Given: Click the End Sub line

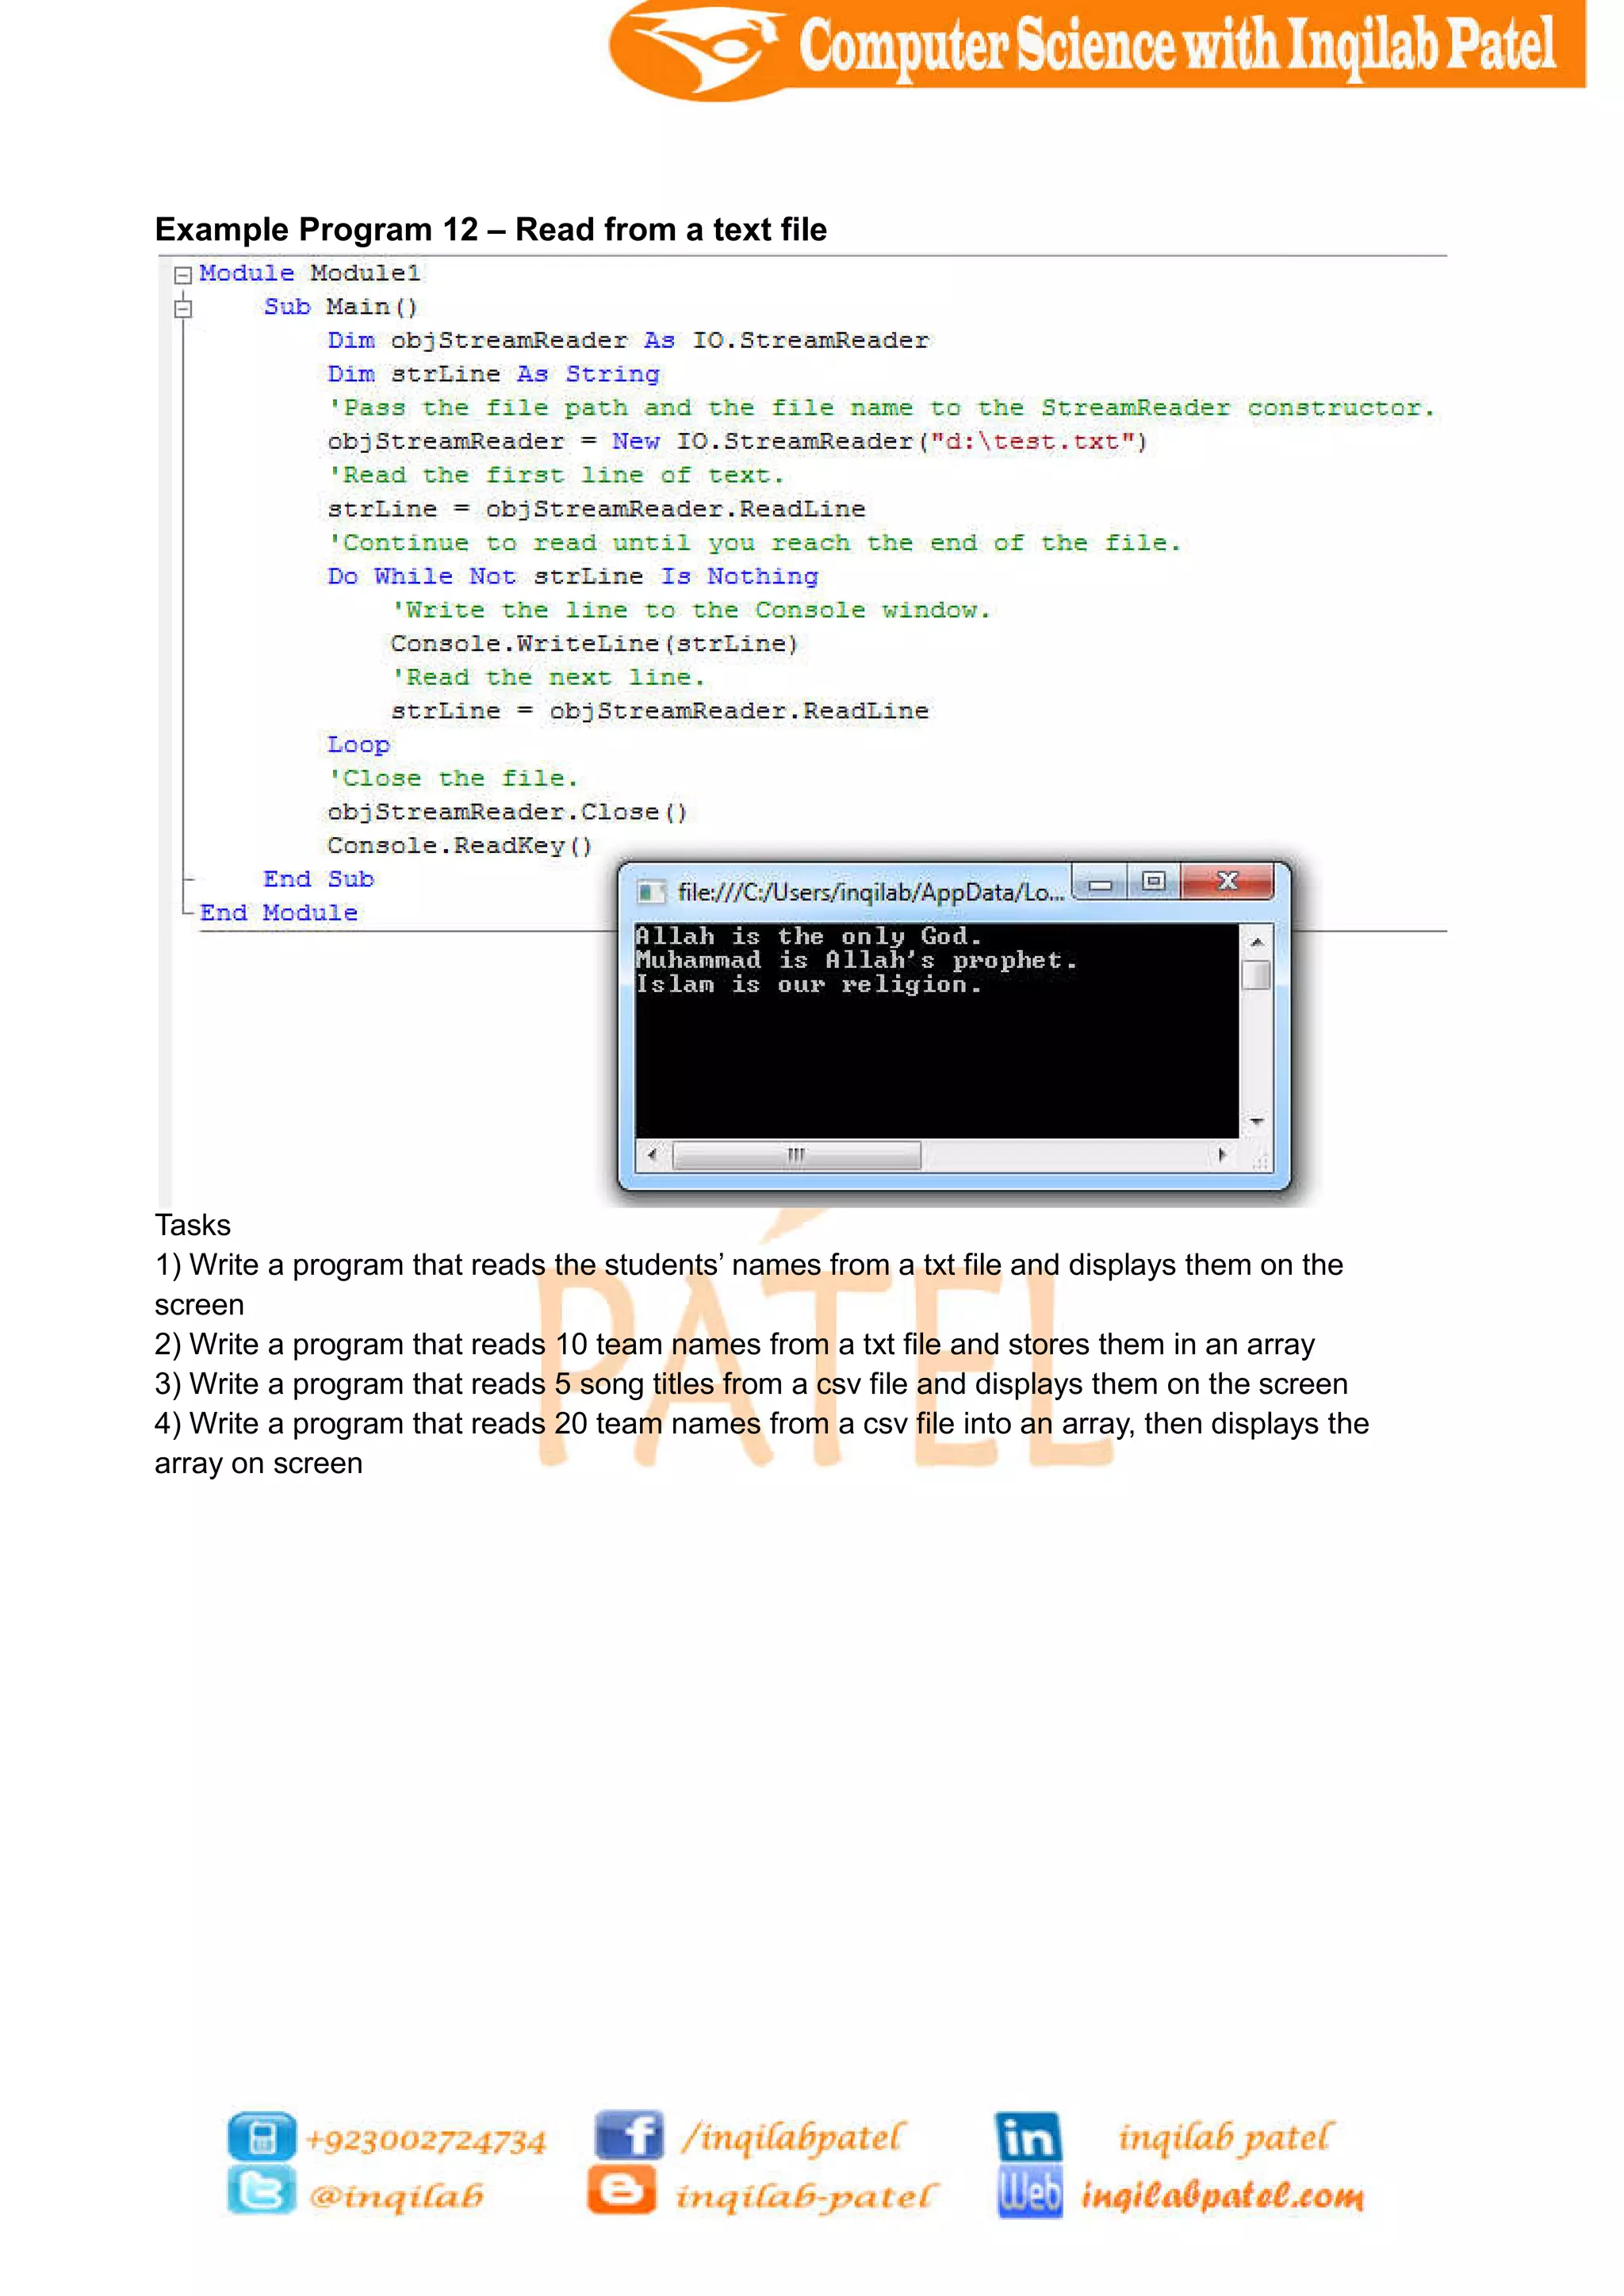Looking at the screenshot, I should [319, 879].
